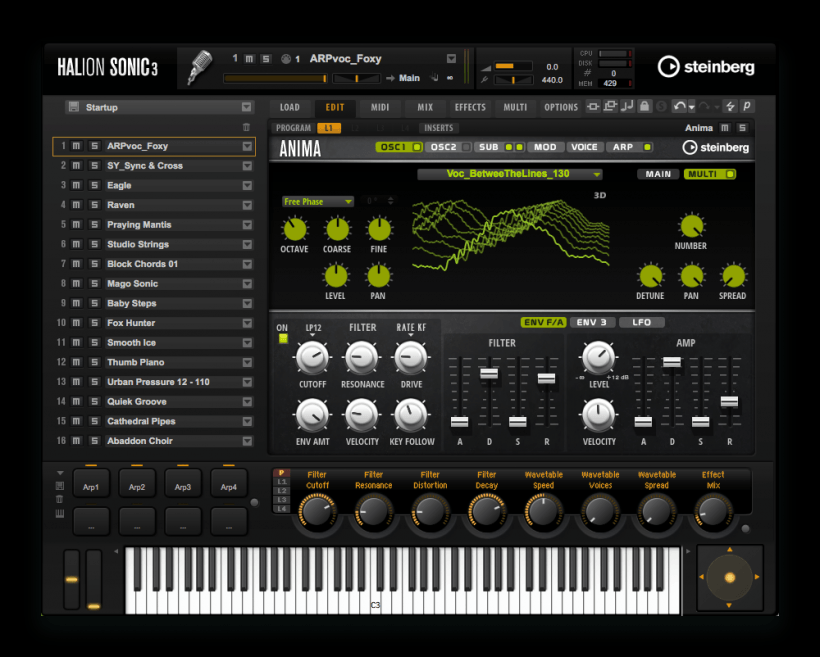Click amp envelope Release fader
820x657 pixels.
point(729,402)
